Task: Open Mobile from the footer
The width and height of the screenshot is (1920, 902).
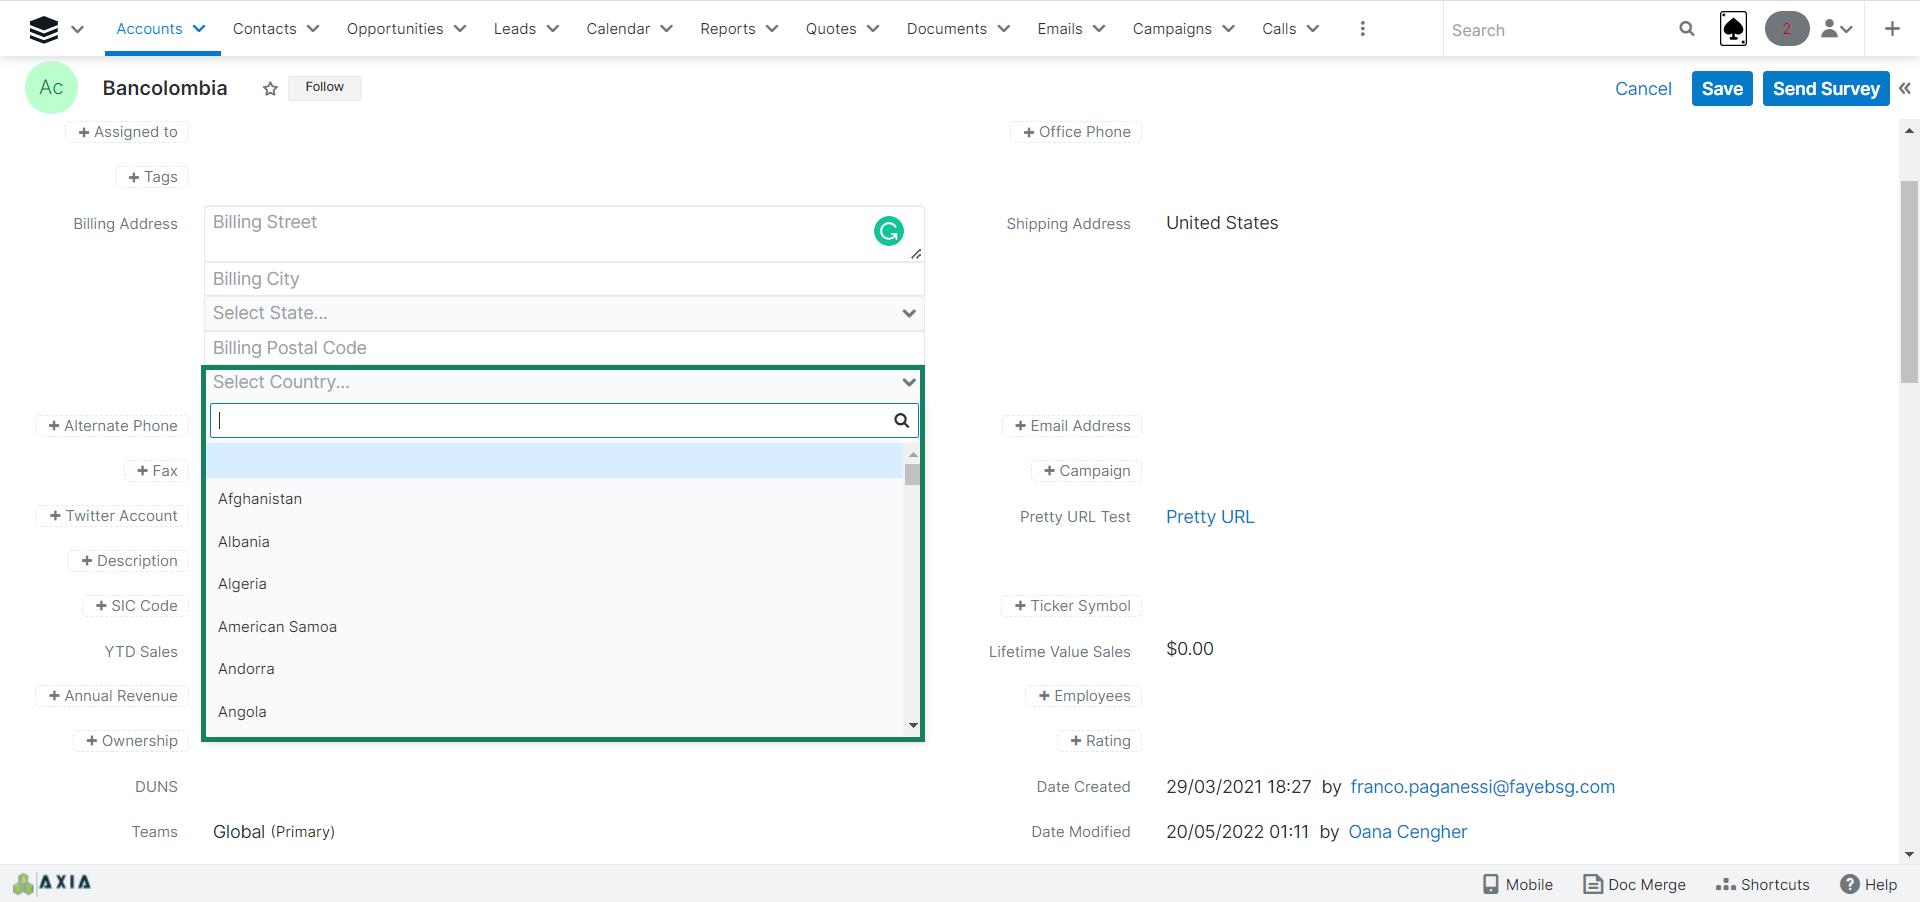Action: 1517,884
